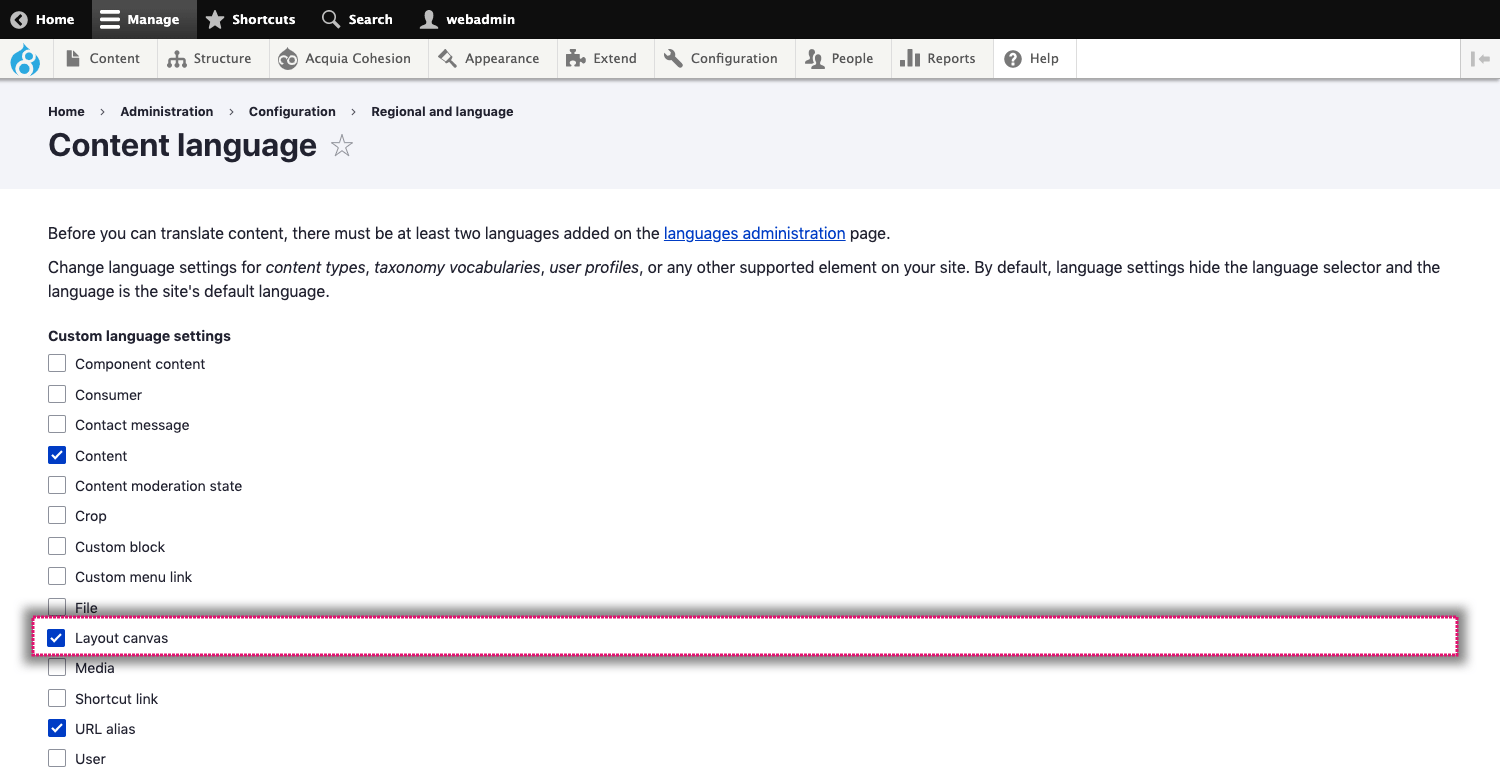Enable Content moderation state checkbox
Image resolution: width=1500 pixels, height=784 pixels.
pyautogui.click(x=57, y=485)
